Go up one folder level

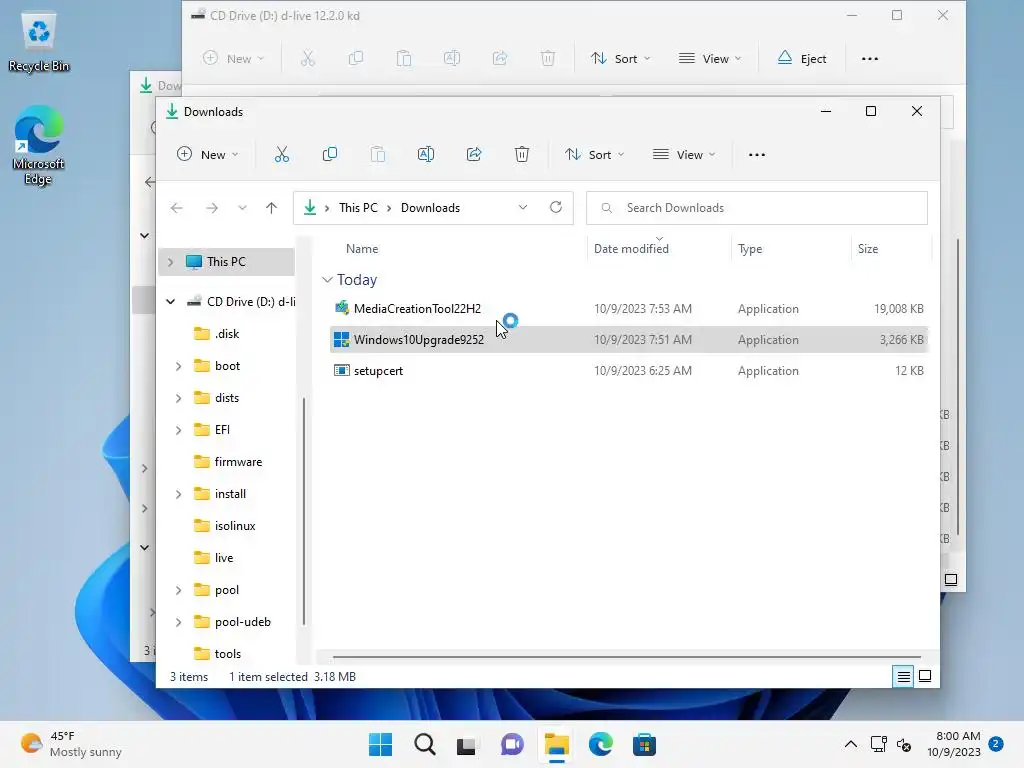tap(272, 208)
